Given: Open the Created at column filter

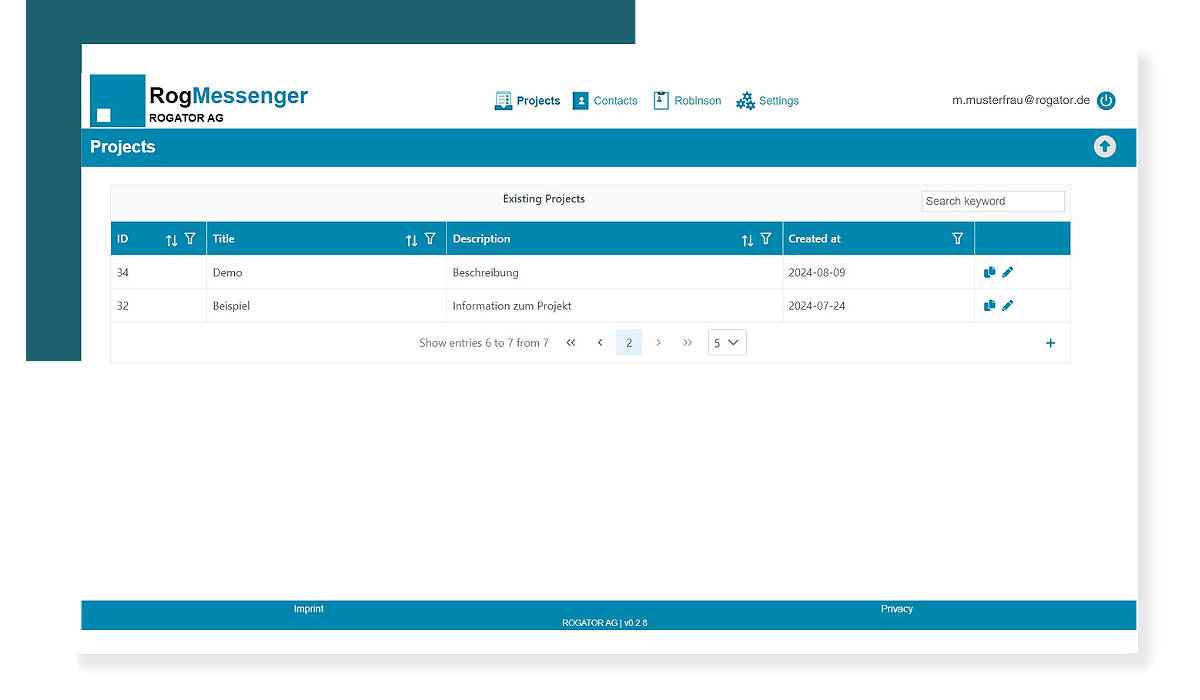Looking at the screenshot, I should click(x=957, y=238).
